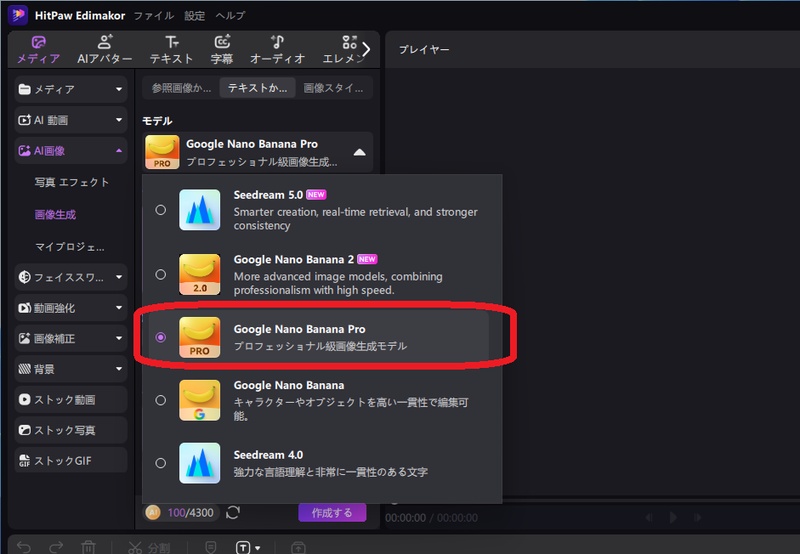Open the T tool dropdown arrow
Image resolution: width=800 pixels, height=554 pixels.
pos(258,548)
